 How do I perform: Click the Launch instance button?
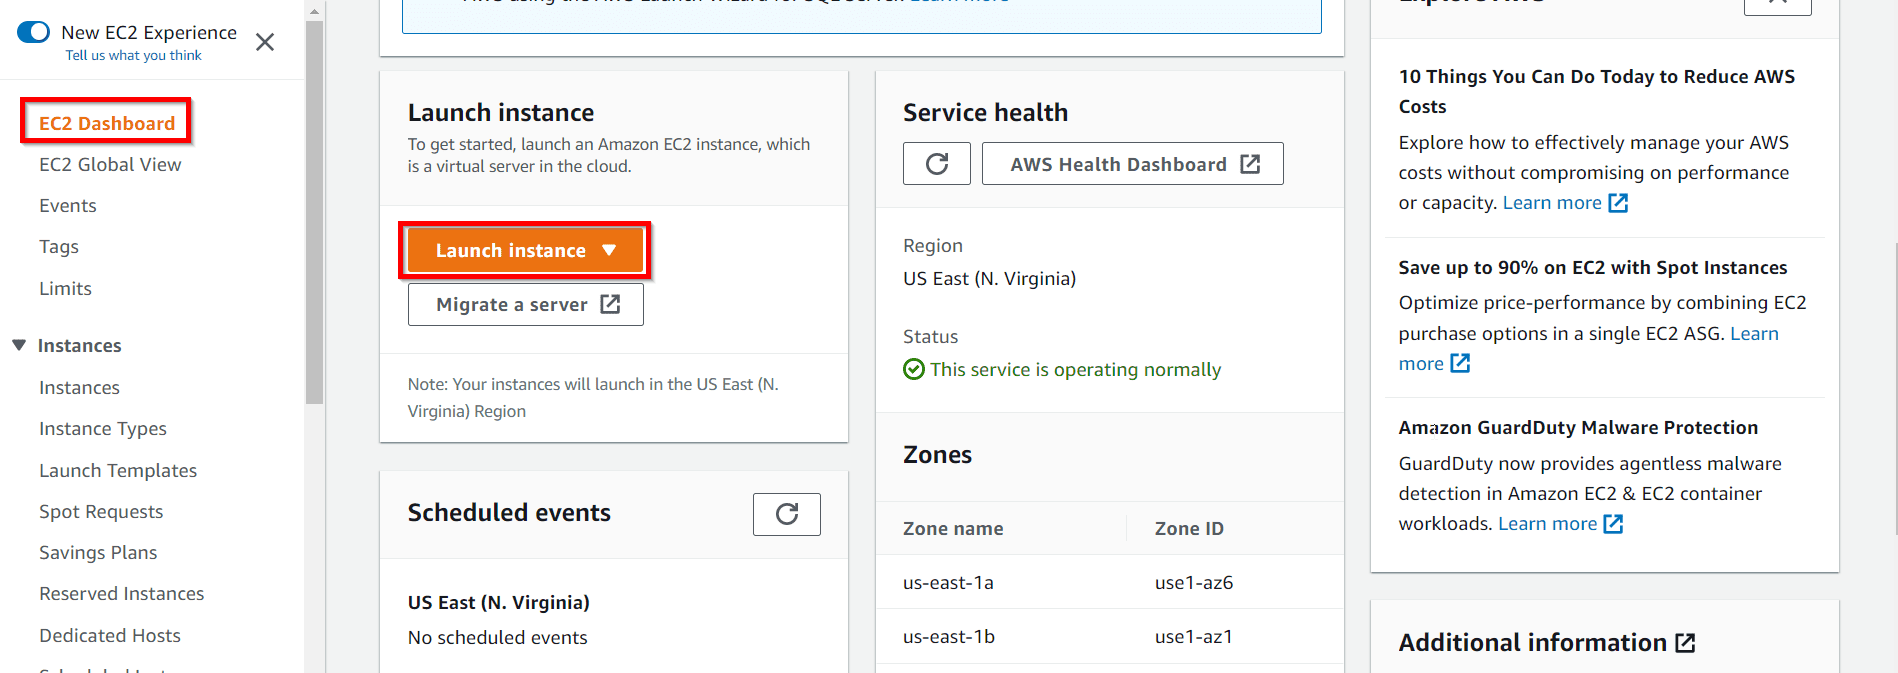click(x=512, y=250)
